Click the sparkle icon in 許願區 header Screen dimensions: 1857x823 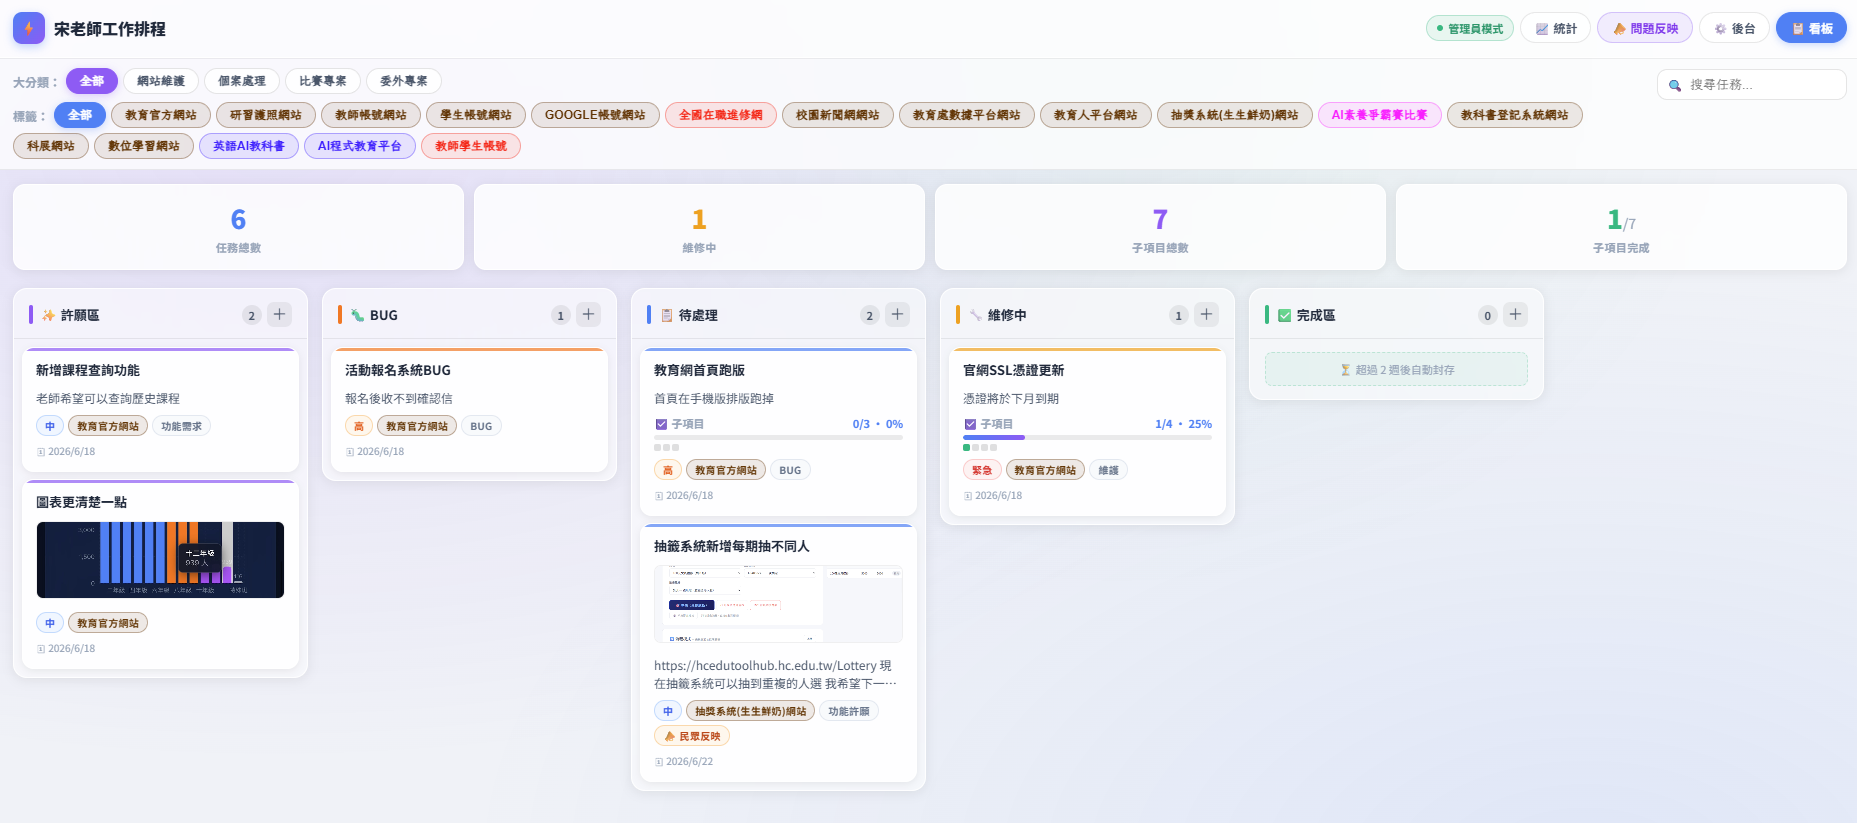[48, 315]
